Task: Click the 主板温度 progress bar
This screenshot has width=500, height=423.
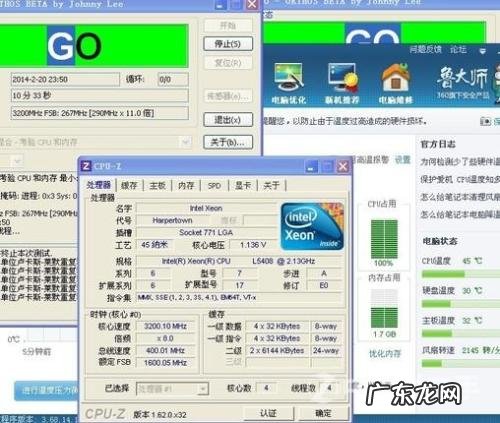Action: click(x=461, y=334)
